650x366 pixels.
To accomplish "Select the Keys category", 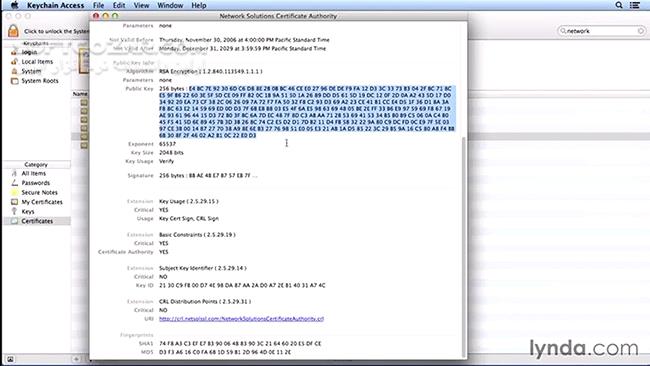I will pos(28,211).
